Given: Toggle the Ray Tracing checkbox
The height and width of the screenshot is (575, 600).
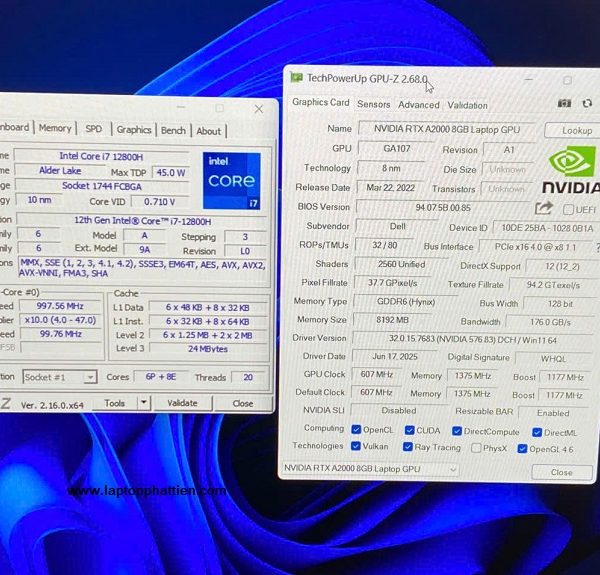Looking at the screenshot, I should coord(407,448).
